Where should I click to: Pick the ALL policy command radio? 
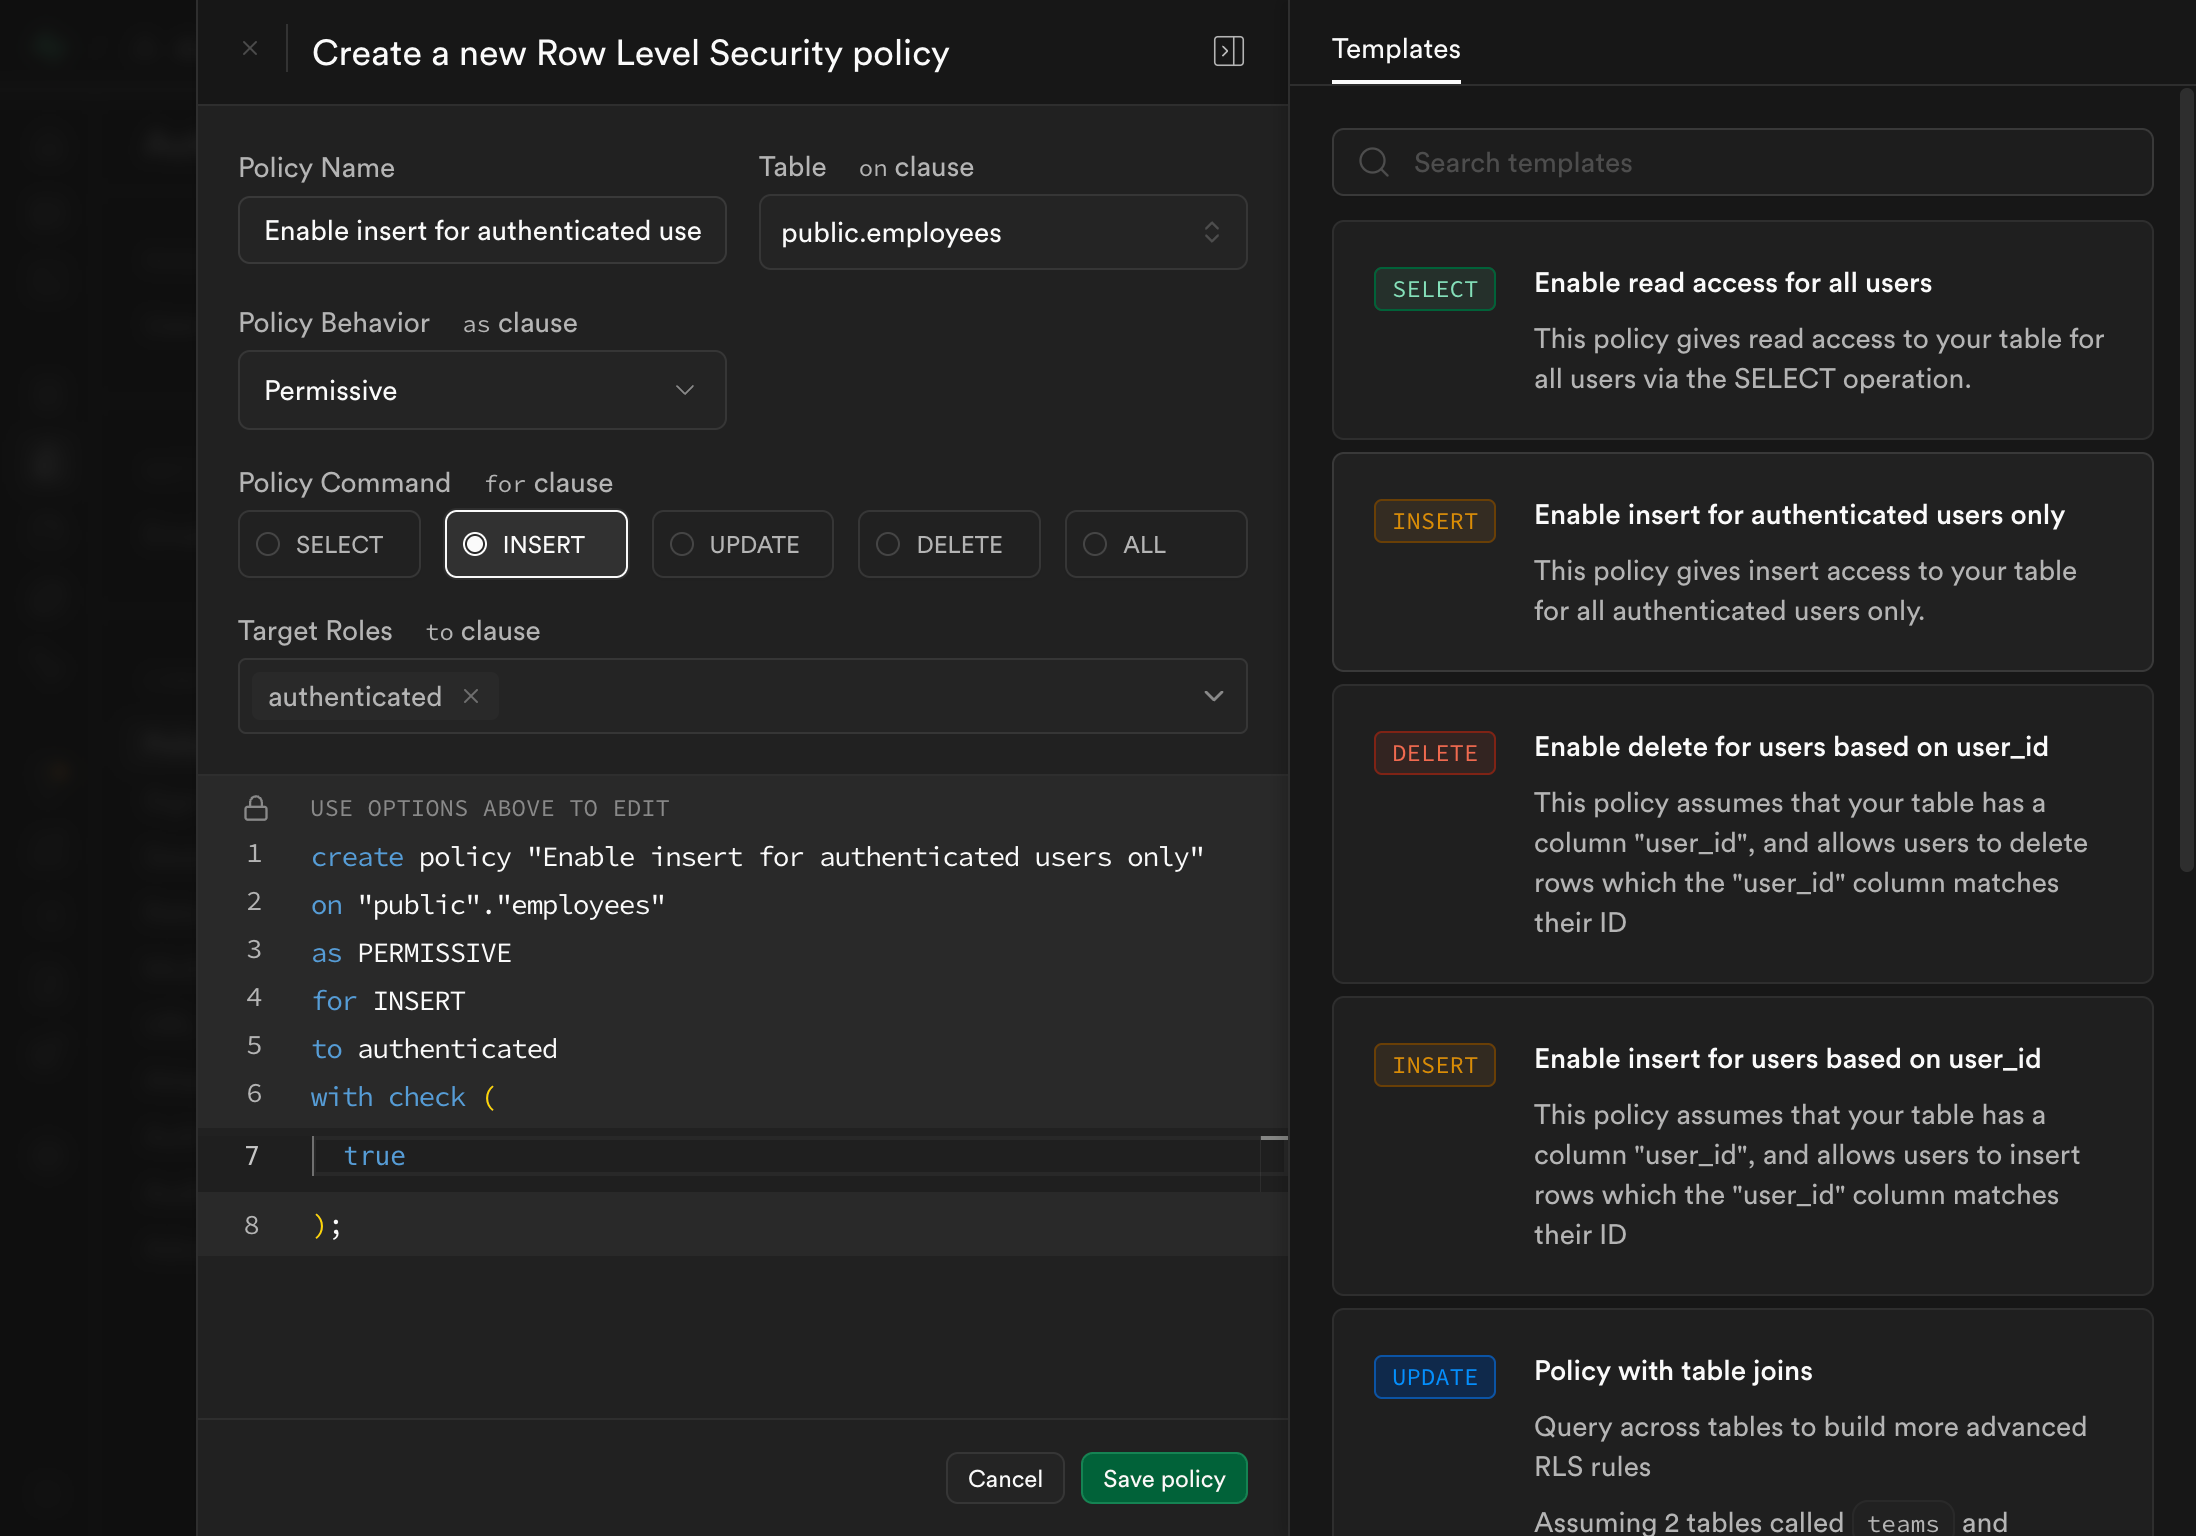pyautogui.click(x=1096, y=544)
